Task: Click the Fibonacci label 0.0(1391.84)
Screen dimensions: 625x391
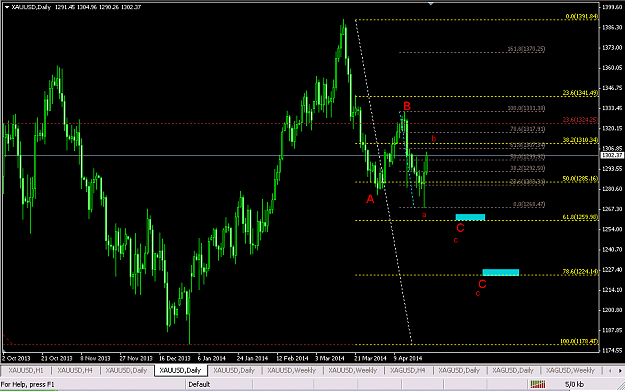Action: 582,16
